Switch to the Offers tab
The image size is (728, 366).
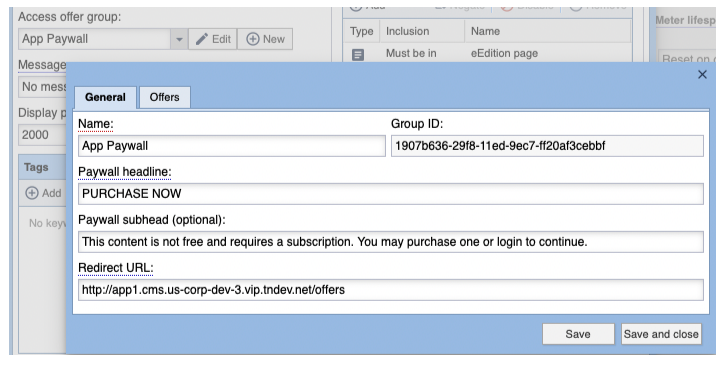pyautogui.click(x=164, y=97)
